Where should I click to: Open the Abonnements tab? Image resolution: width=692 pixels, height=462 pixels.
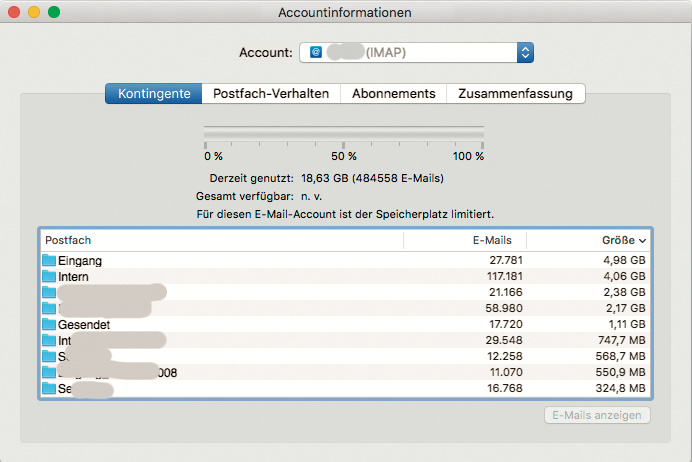[393, 93]
